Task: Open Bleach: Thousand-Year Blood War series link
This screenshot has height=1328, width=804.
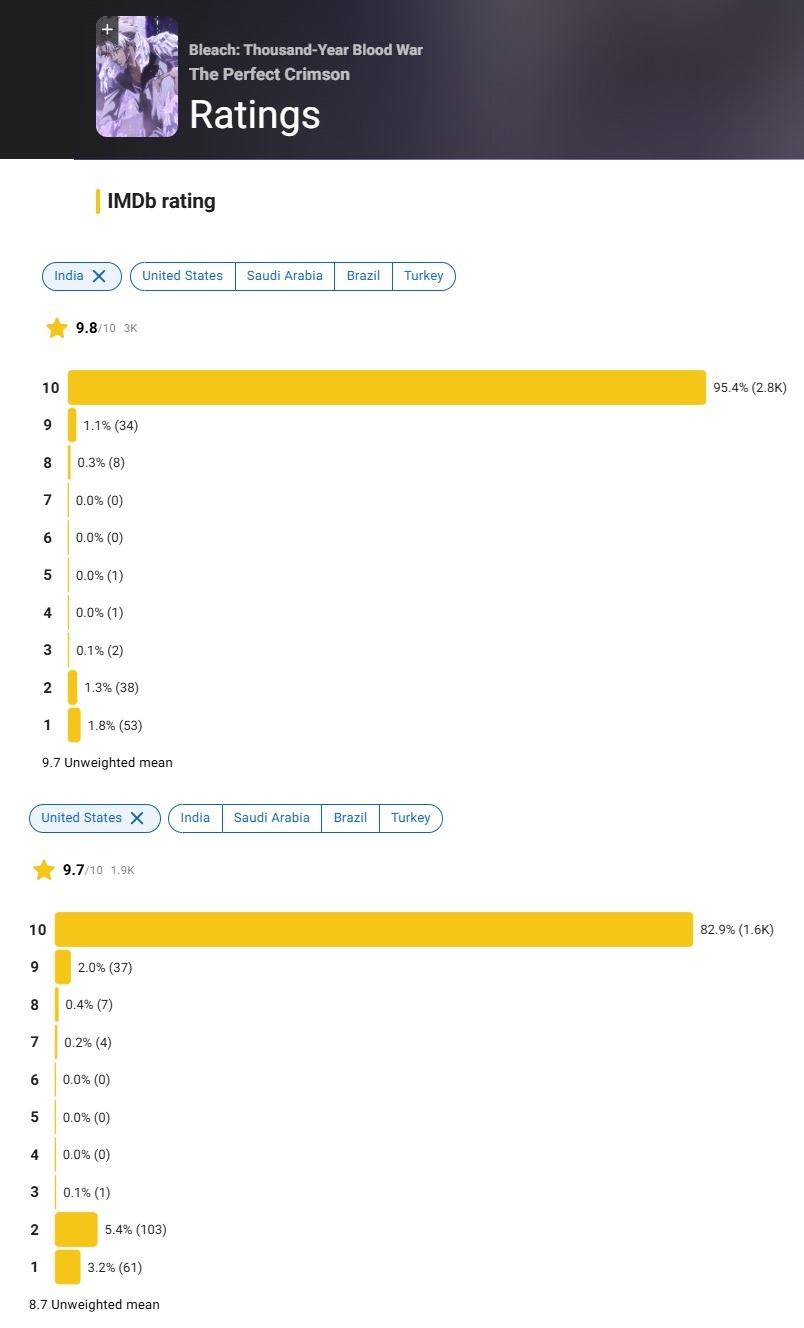Action: click(x=306, y=50)
